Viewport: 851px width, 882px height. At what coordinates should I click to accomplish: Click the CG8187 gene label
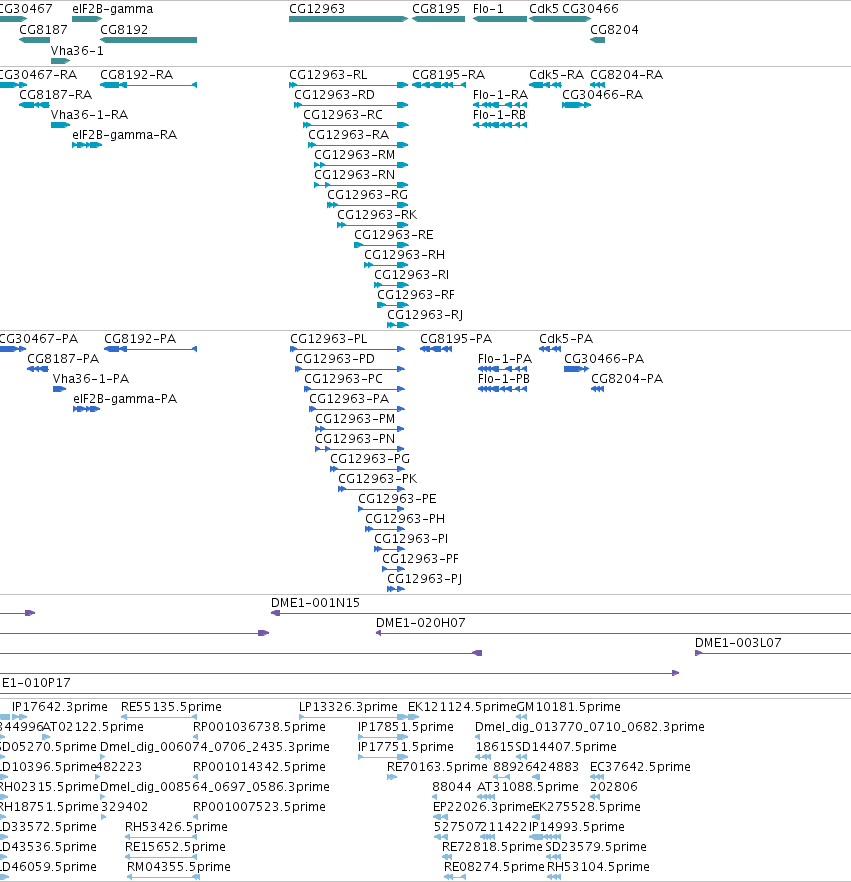pos(43,30)
